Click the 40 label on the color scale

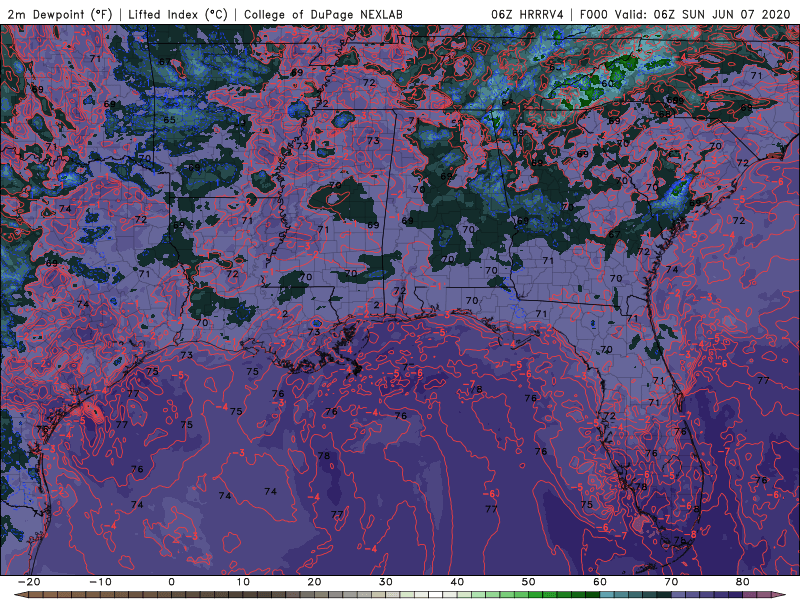457,582
